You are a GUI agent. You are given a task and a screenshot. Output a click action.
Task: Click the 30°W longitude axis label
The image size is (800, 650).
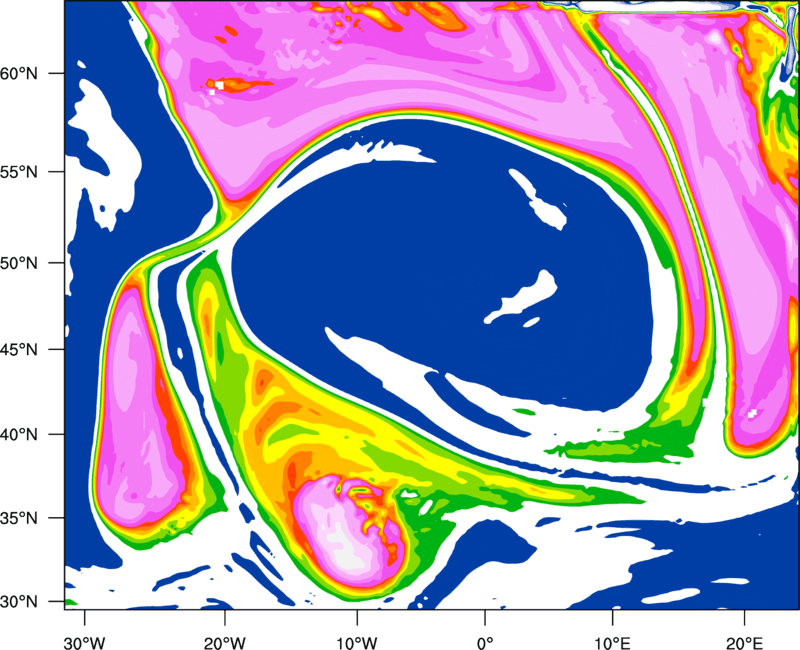85,643
